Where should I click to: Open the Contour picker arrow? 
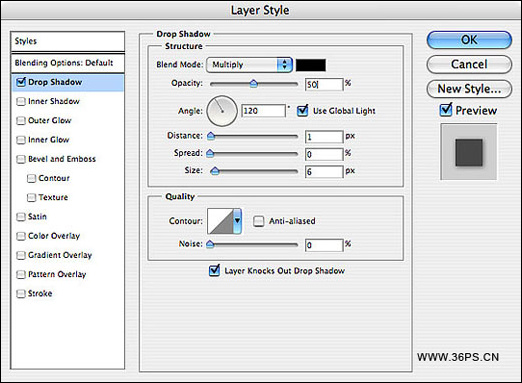pos(237,221)
